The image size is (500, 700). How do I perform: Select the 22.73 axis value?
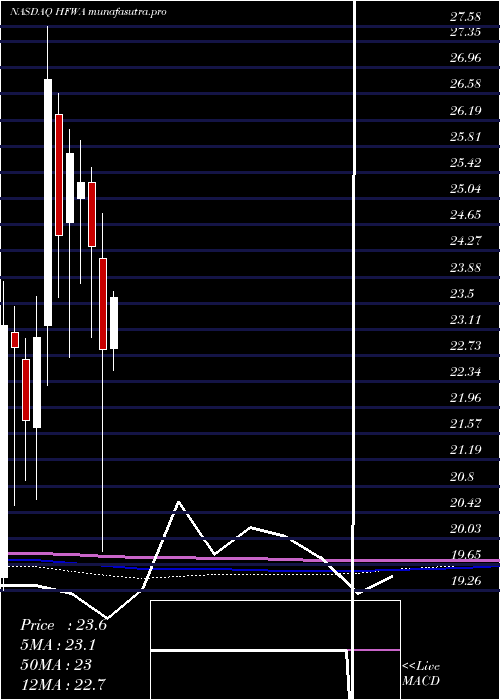coord(465,346)
